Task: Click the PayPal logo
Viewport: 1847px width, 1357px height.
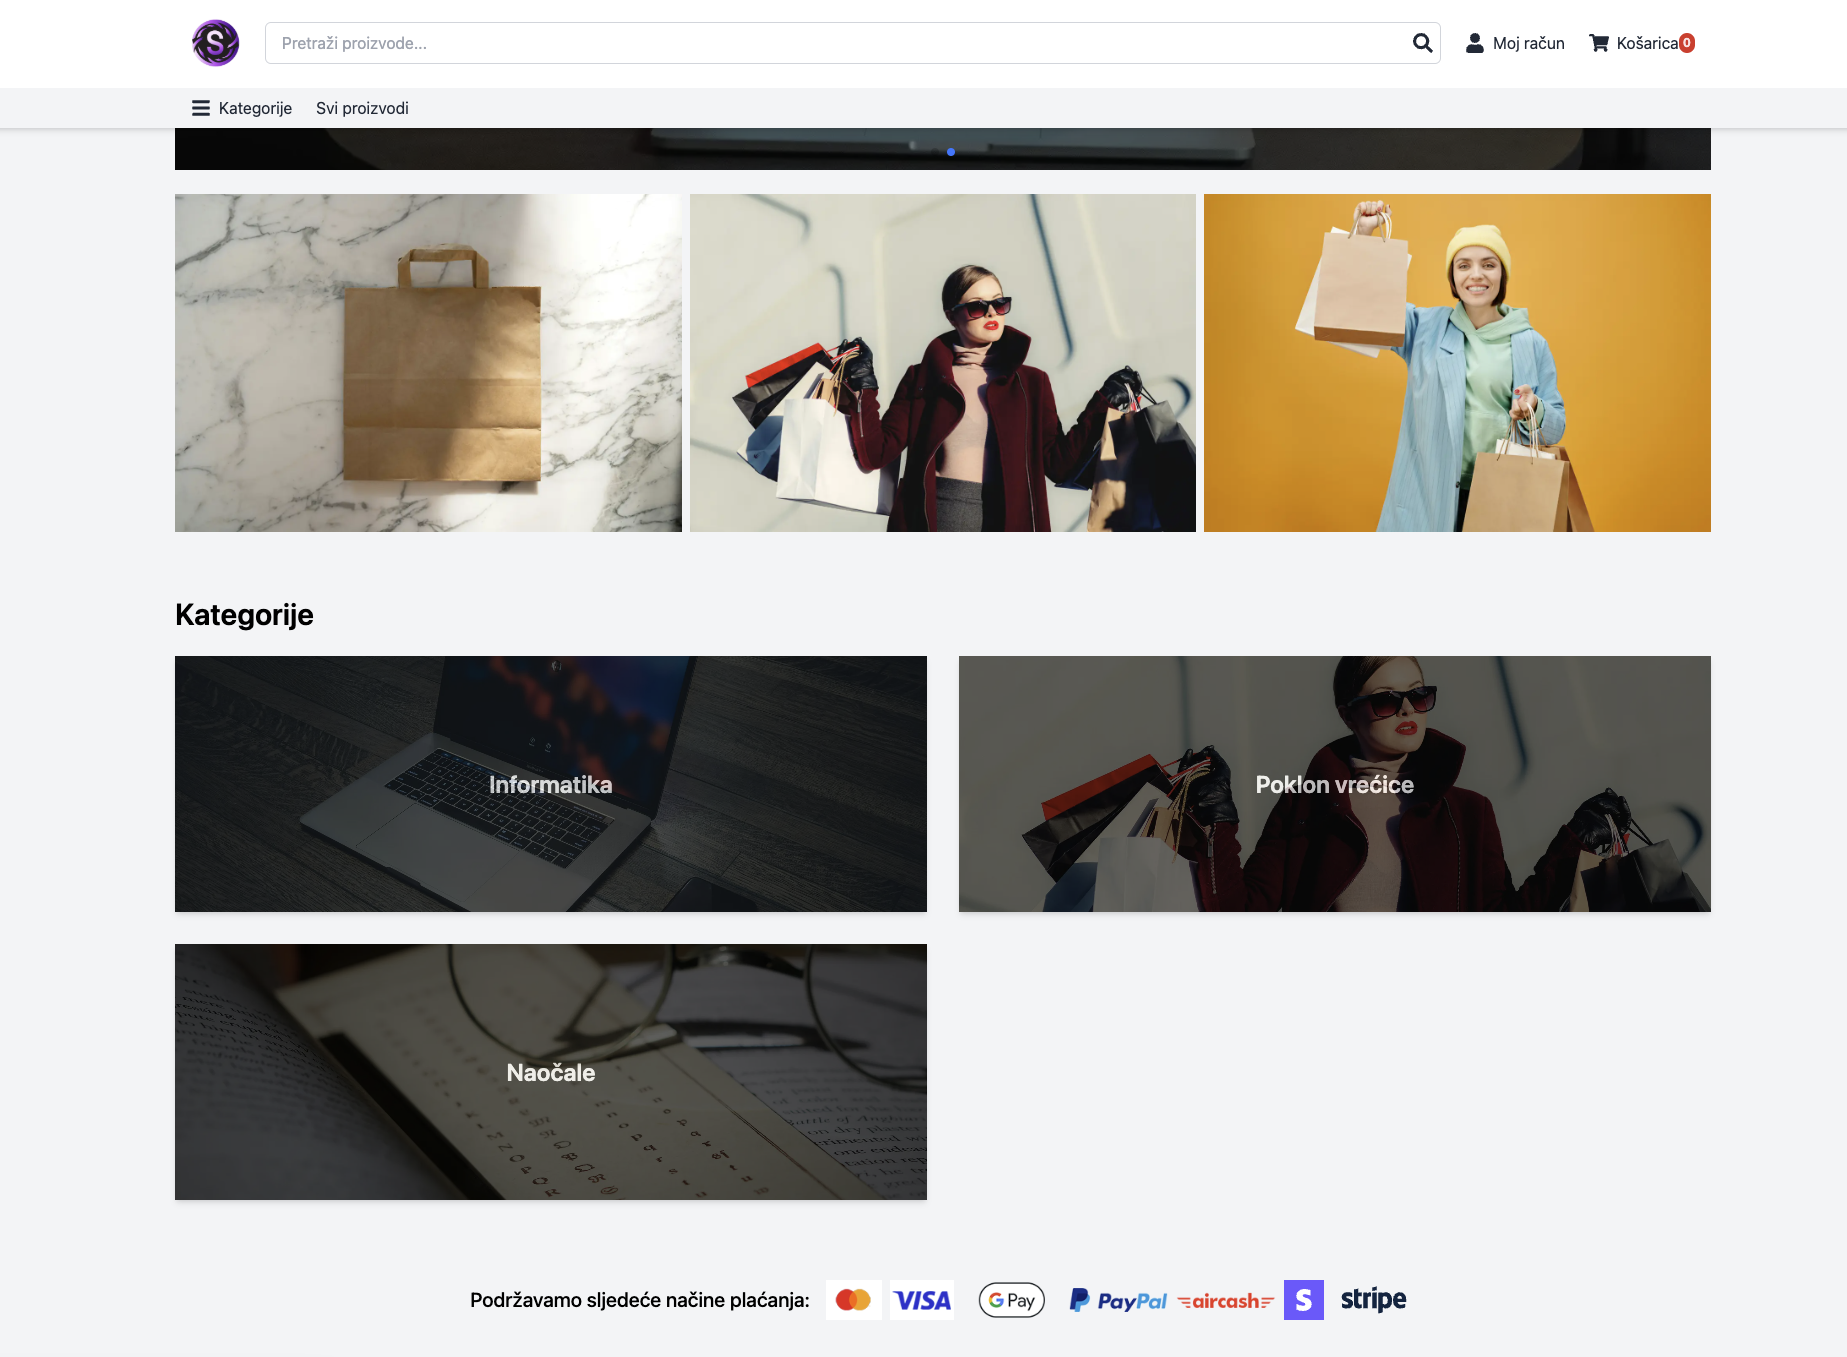Action: 1118,1300
